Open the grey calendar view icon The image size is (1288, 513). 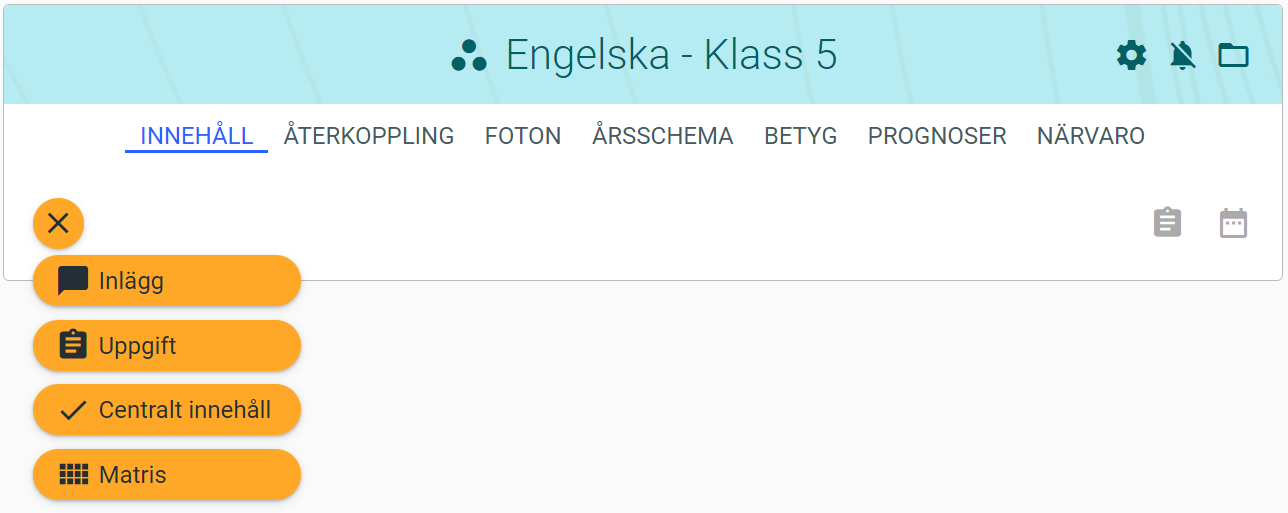point(1233,222)
